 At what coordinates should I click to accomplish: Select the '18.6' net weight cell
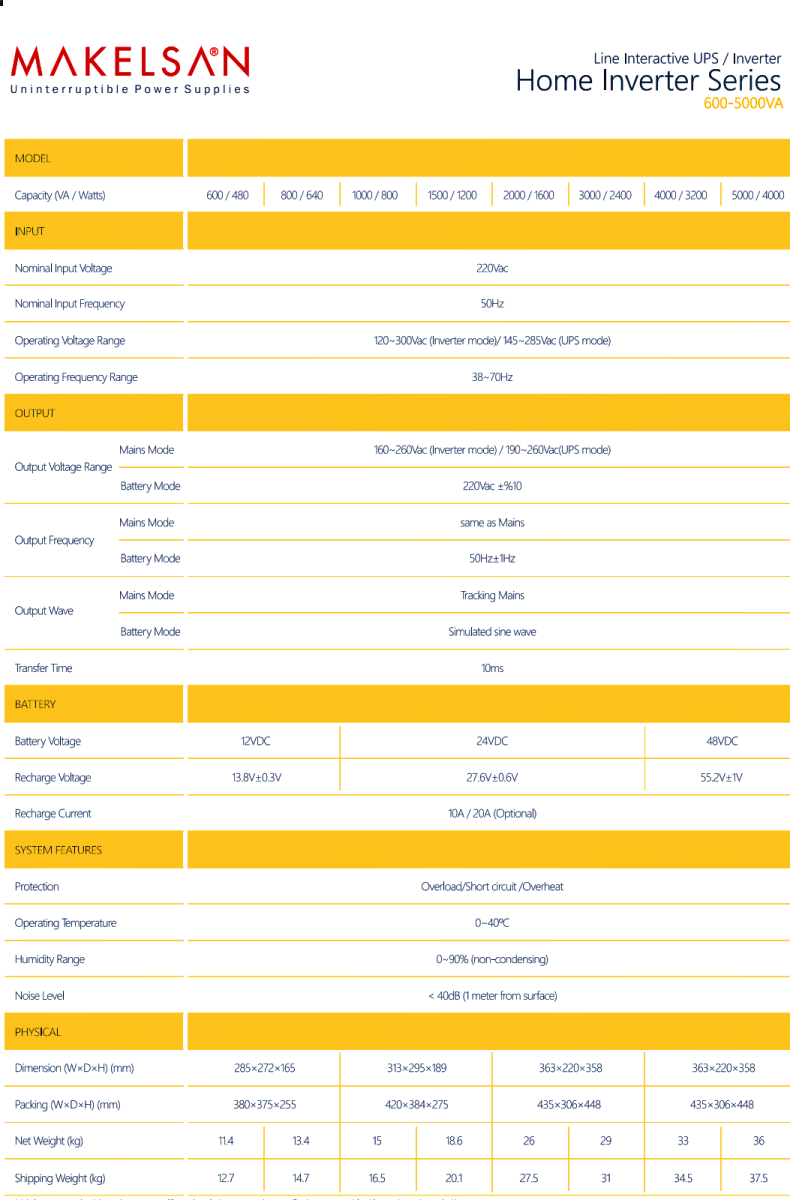[453, 1141]
